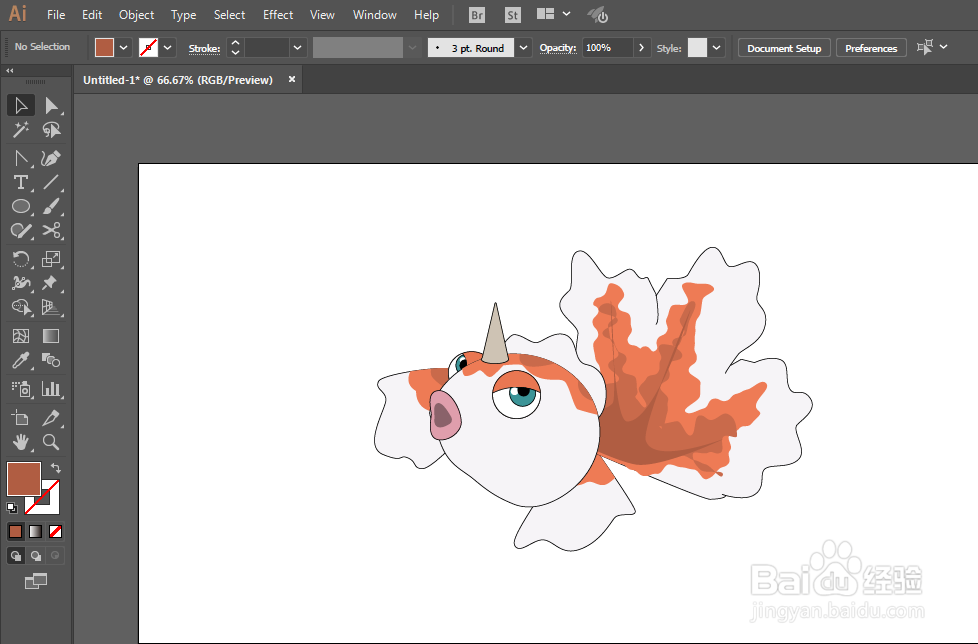Choose the Gradient tool
978x644 pixels.
[51, 336]
